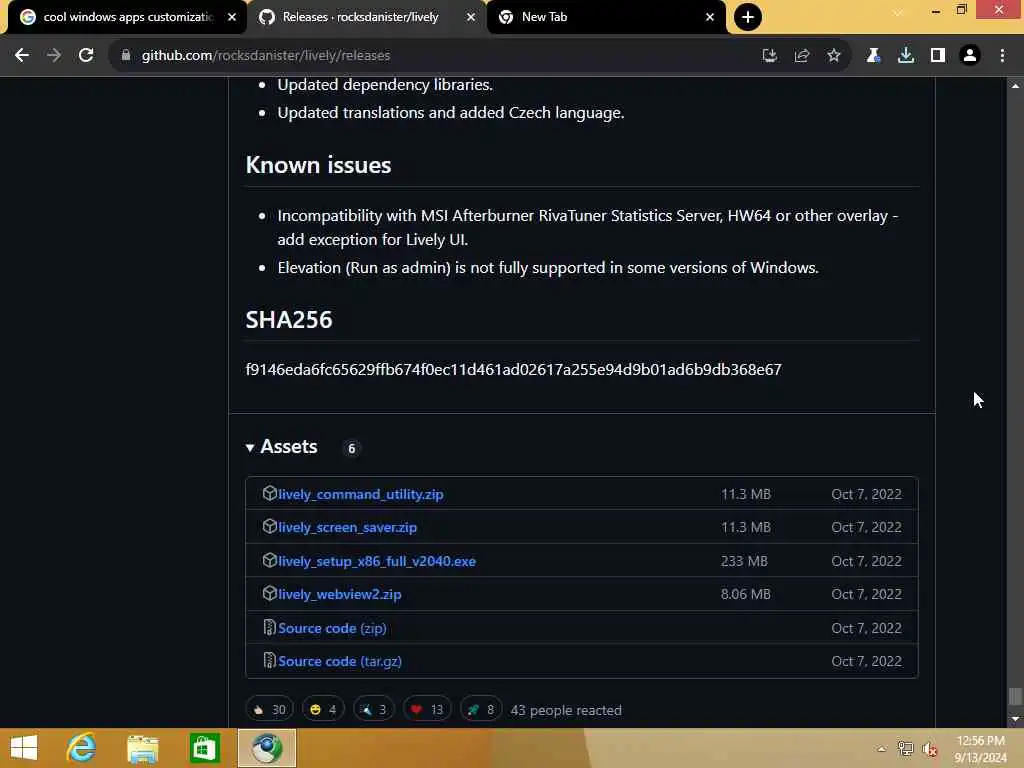Toggle the browser side panel
Viewport: 1024px width, 768px height.
coord(938,56)
